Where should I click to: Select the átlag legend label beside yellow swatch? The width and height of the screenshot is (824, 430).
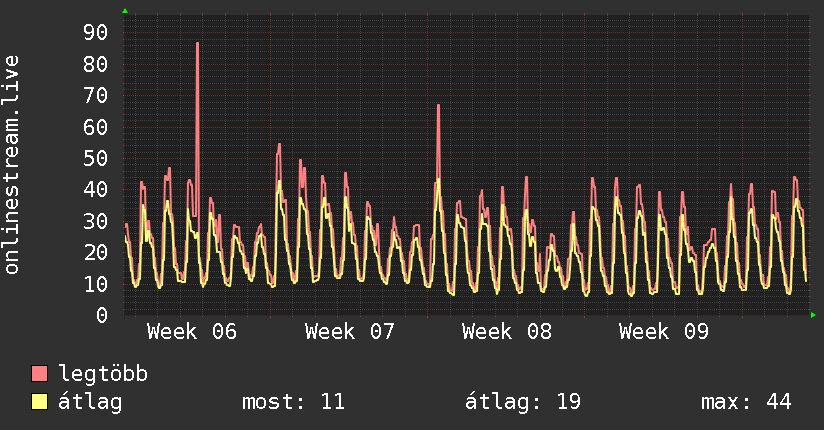pyautogui.click(x=90, y=402)
